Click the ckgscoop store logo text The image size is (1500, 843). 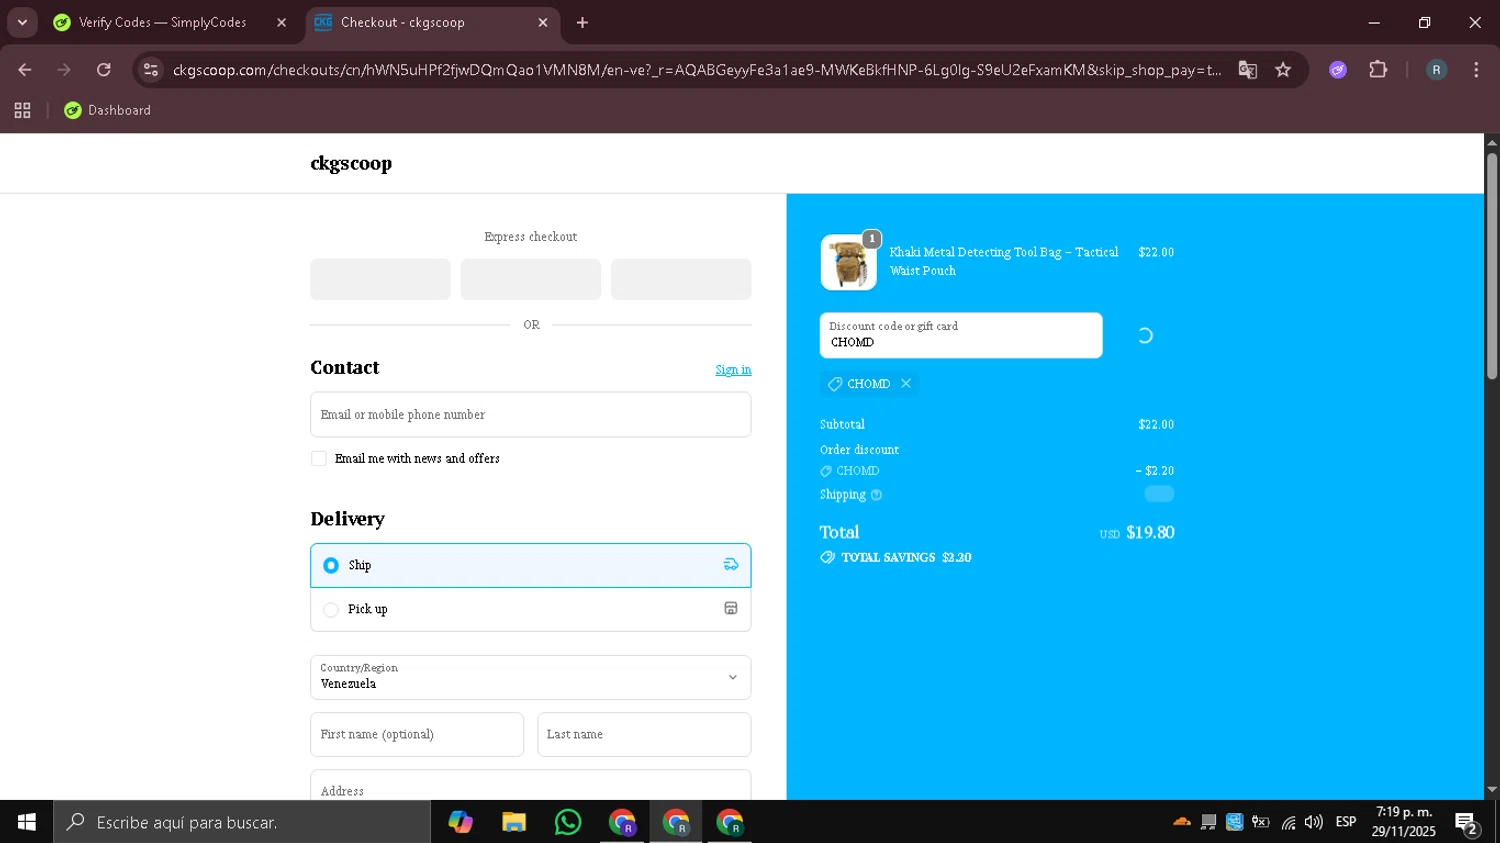tap(351, 163)
